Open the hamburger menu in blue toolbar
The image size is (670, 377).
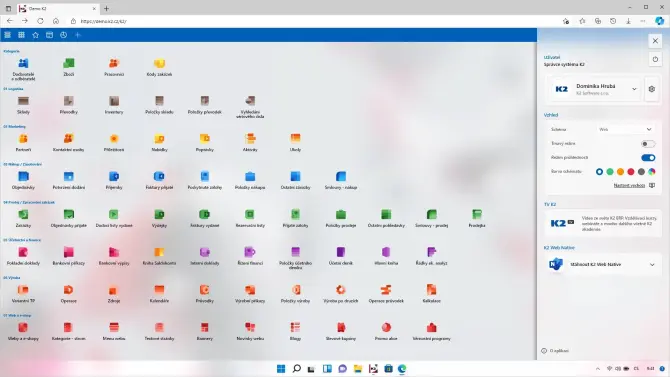(x=7, y=35)
